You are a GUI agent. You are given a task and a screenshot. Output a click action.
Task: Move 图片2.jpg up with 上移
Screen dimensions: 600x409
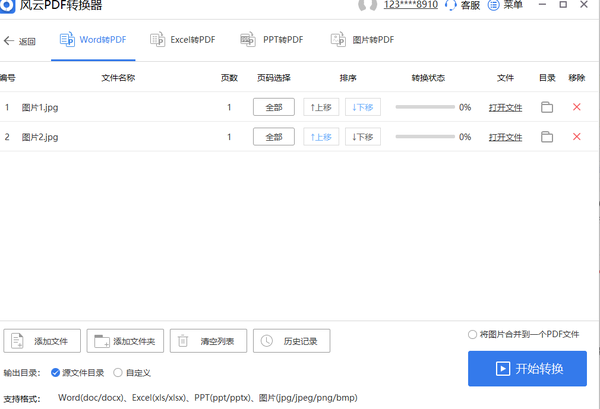pyautogui.click(x=321, y=137)
